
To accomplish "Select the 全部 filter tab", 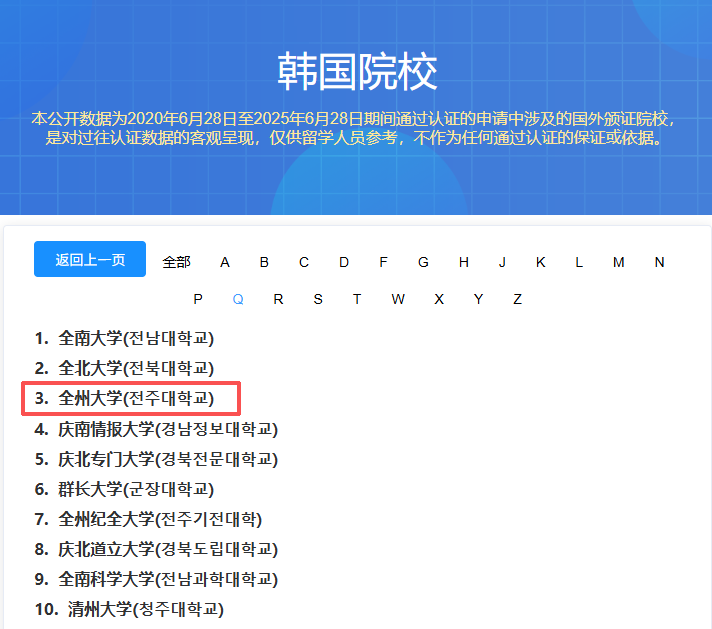I will tap(176, 262).
